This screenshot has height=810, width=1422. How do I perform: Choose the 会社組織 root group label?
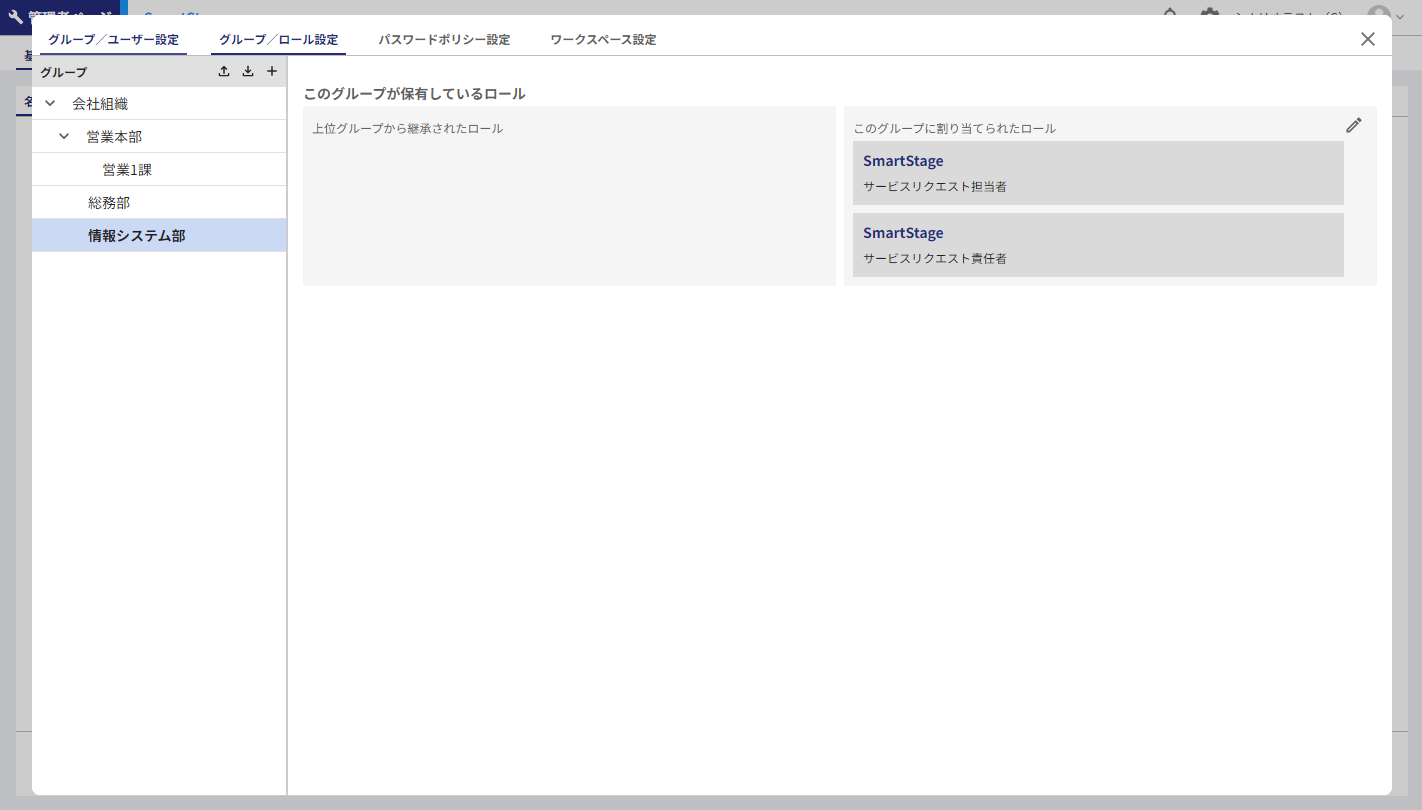tap(100, 103)
